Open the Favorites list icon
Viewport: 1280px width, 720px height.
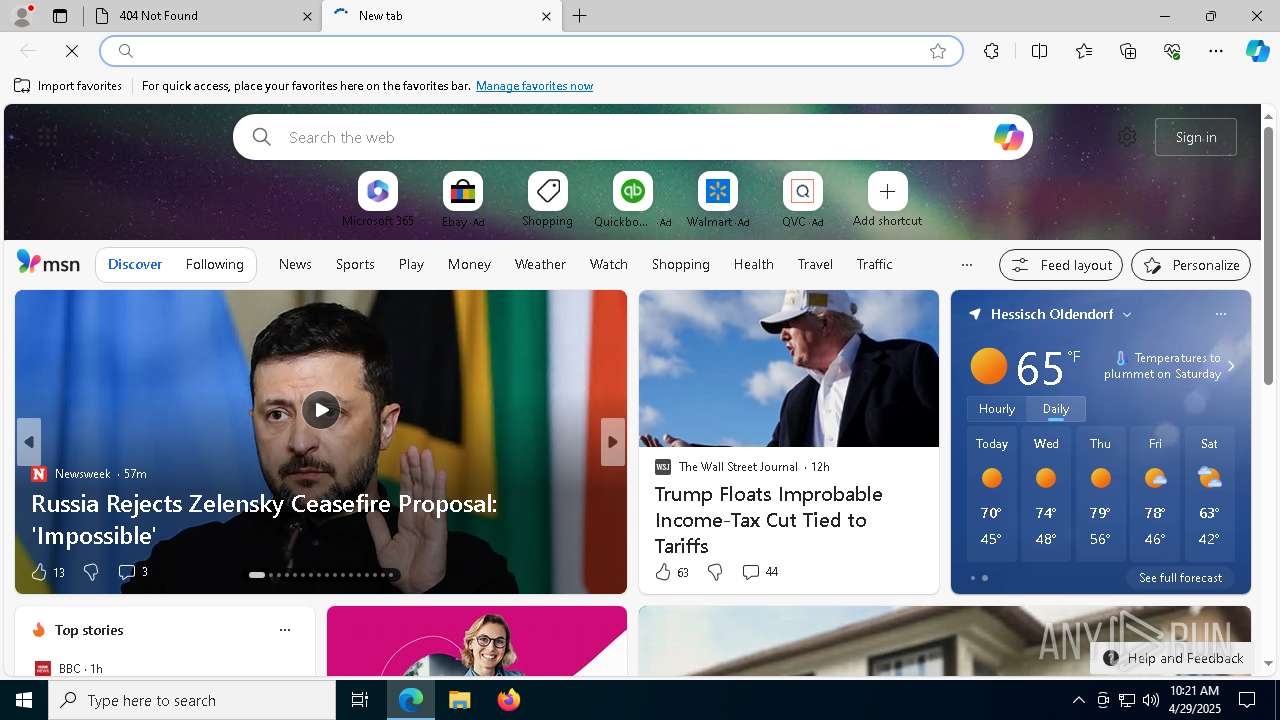click(1084, 51)
